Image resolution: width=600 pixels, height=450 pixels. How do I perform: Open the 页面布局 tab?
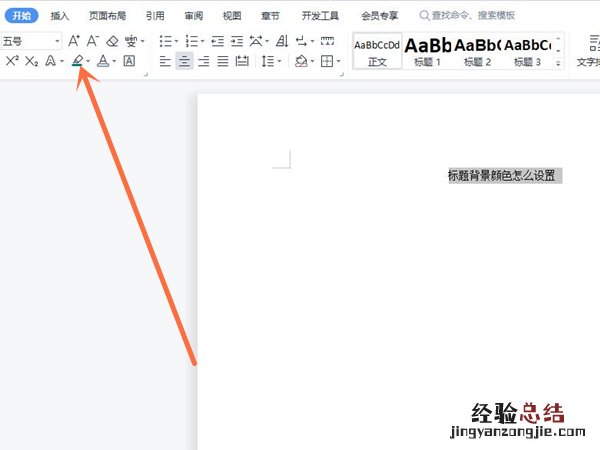tap(108, 16)
